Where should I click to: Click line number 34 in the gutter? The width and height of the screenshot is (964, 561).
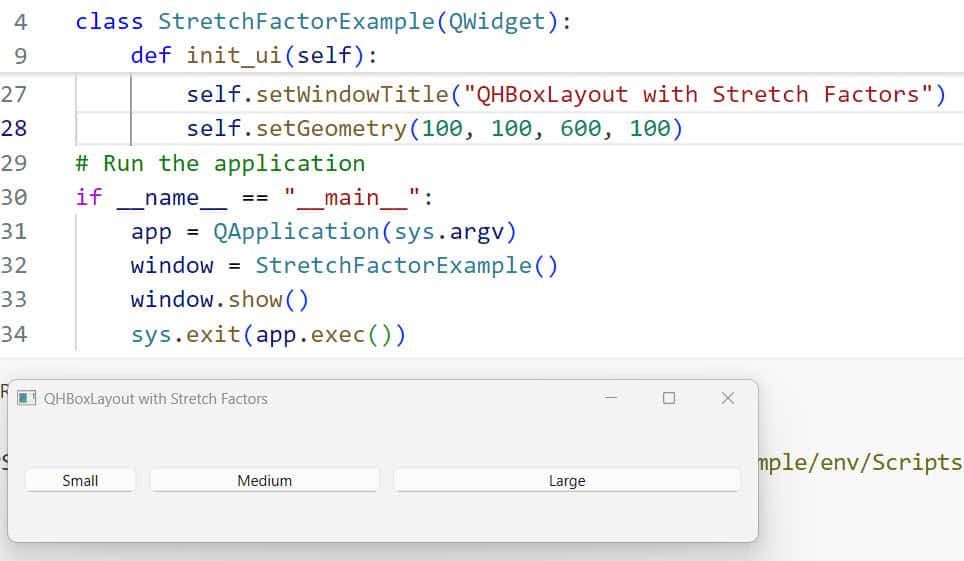coord(14,335)
